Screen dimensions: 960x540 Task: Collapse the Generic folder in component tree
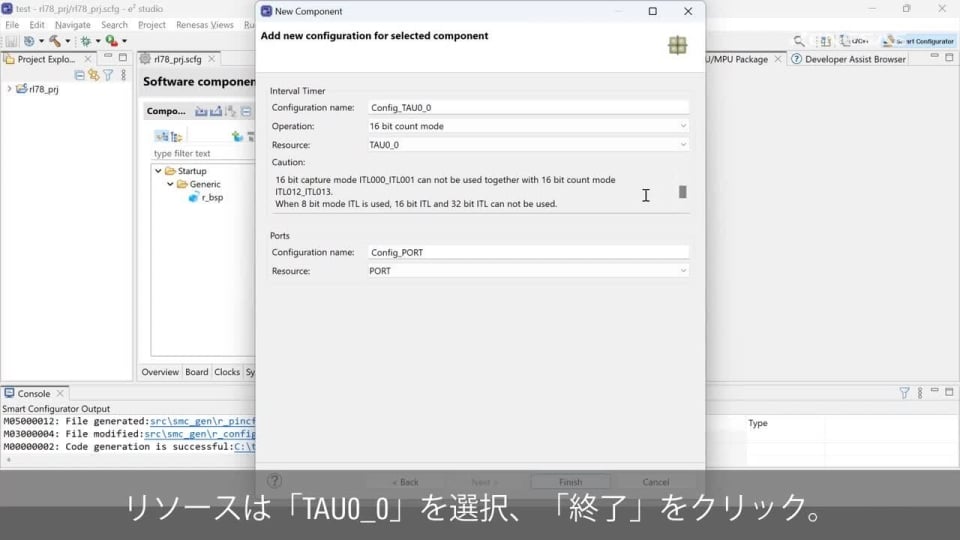point(170,184)
